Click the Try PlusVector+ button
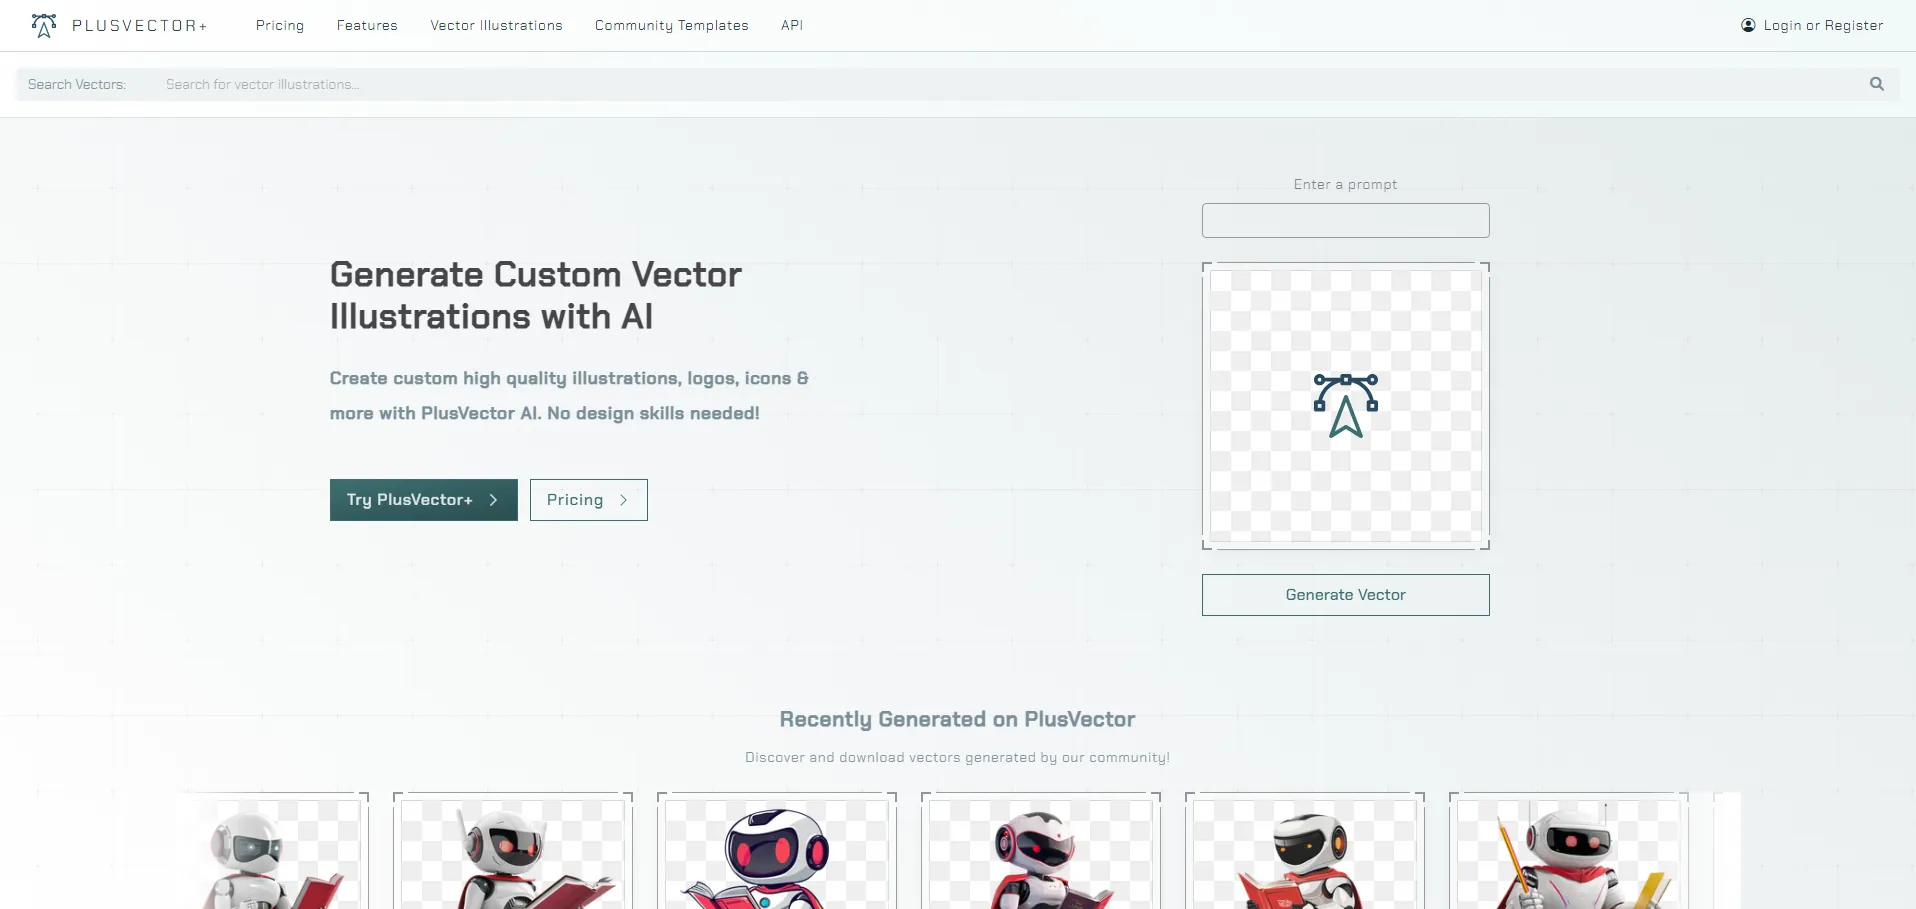Screen dimensions: 1916x909 tap(410, 500)
